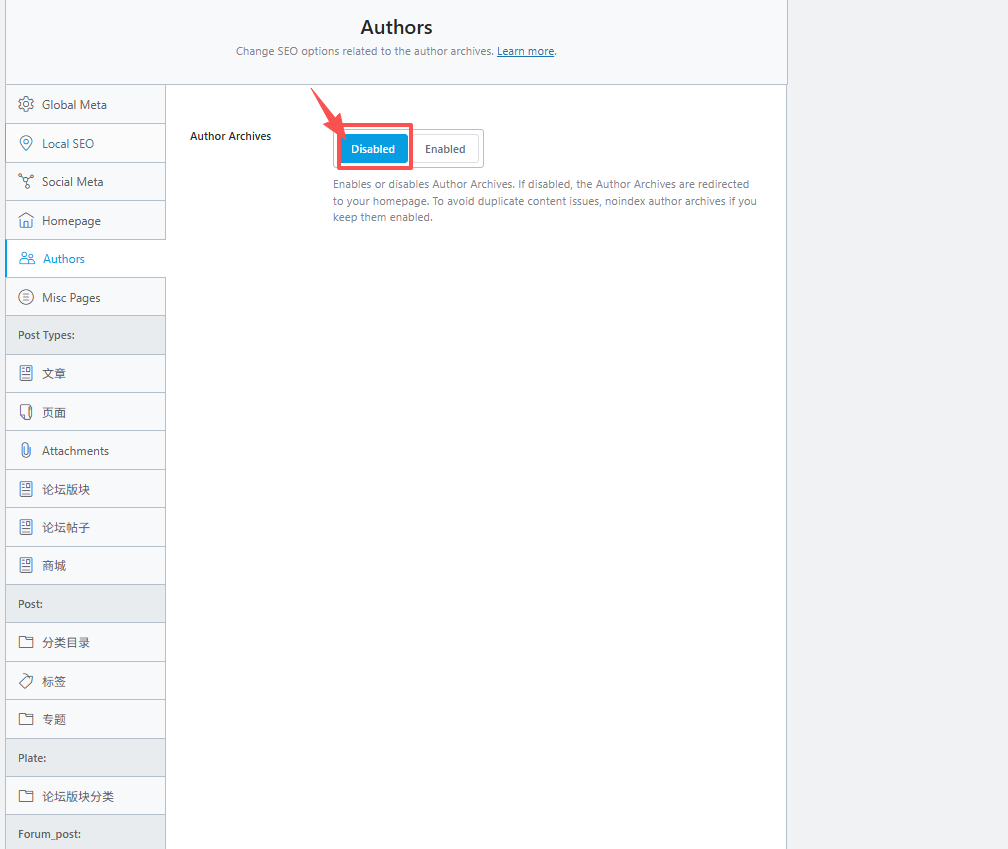Viewport: 1008px width, 849px height.
Task: Click the Misc Pages list icon
Action: click(26, 298)
